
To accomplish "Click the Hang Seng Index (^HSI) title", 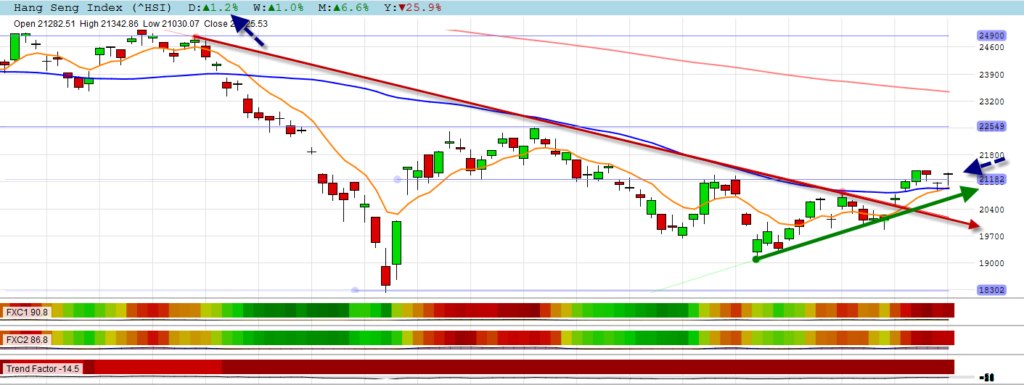I will point(93,8).
